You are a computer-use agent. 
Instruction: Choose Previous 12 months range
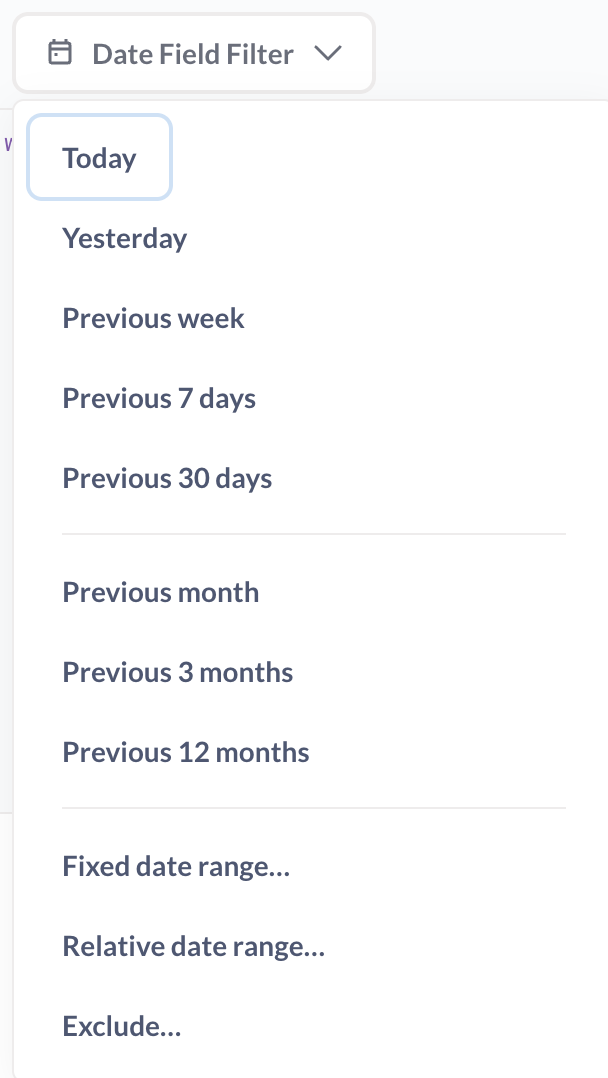[186, 751]
